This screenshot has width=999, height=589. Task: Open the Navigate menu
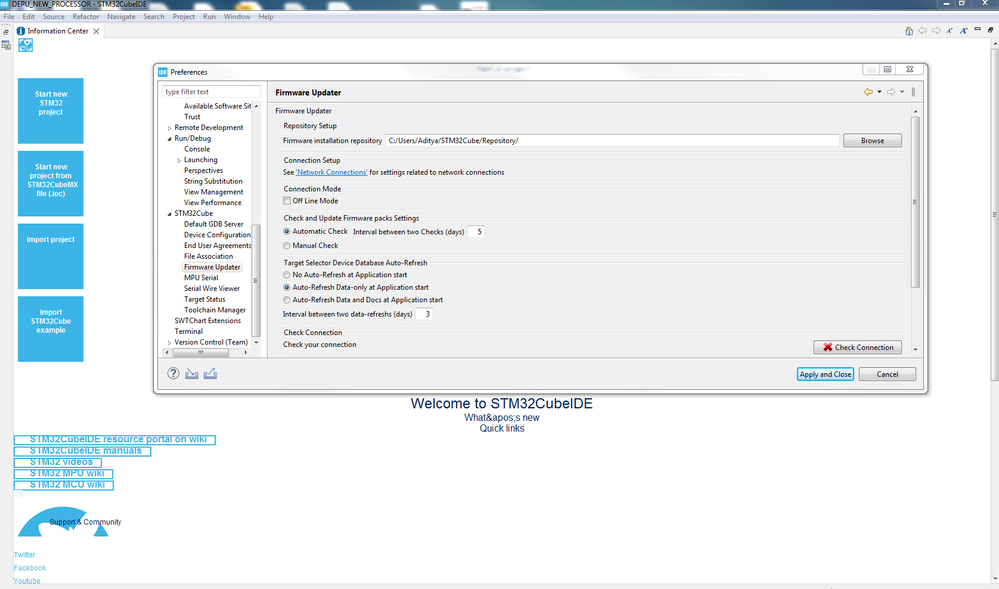pyautogui.click(x=121, y=17)
